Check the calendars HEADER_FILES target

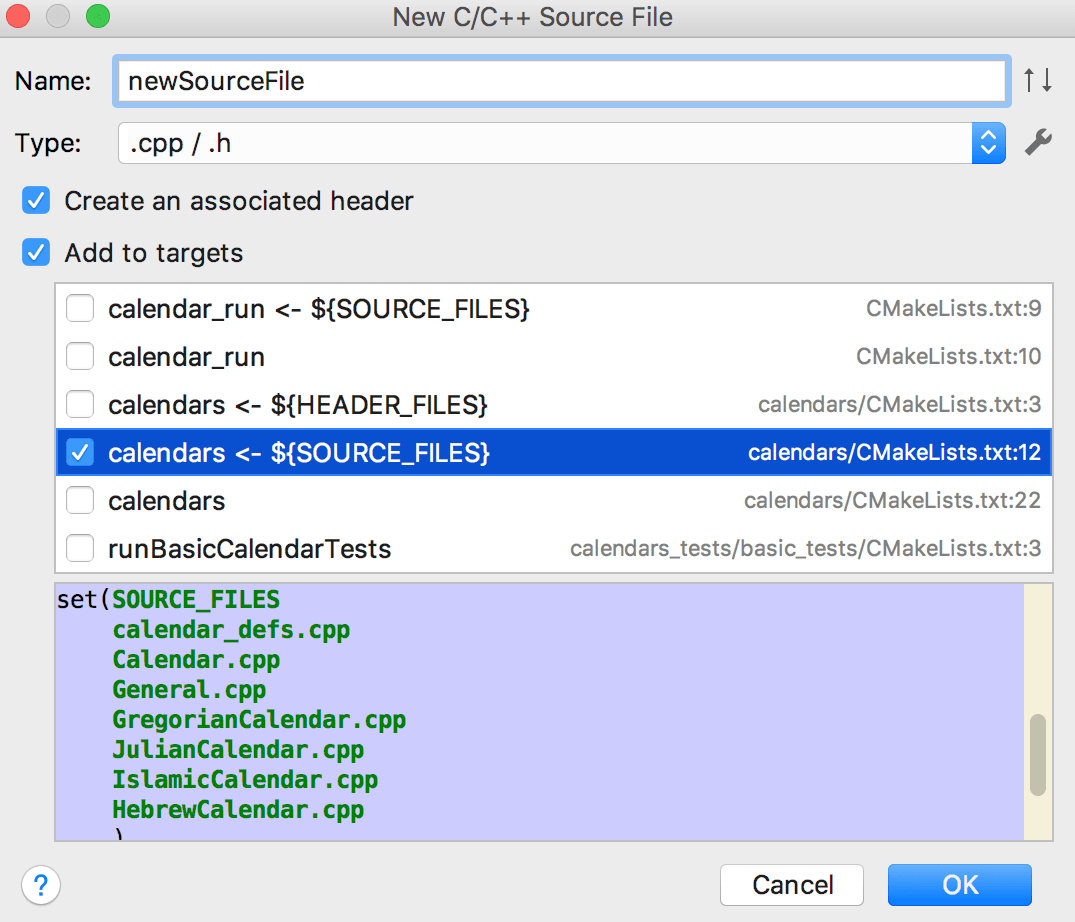tap(80, 404)
